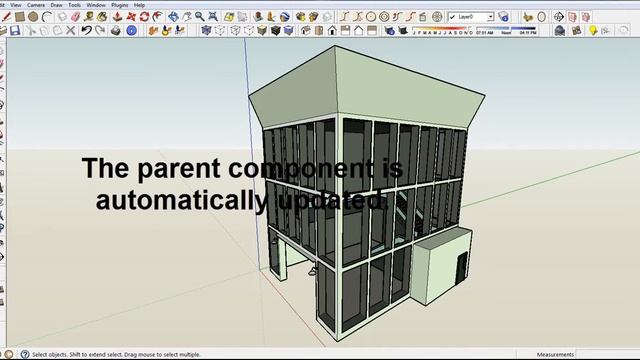Screen dimensions: 640x360
Task: Activate the Move tool
Action: point(131,17)
